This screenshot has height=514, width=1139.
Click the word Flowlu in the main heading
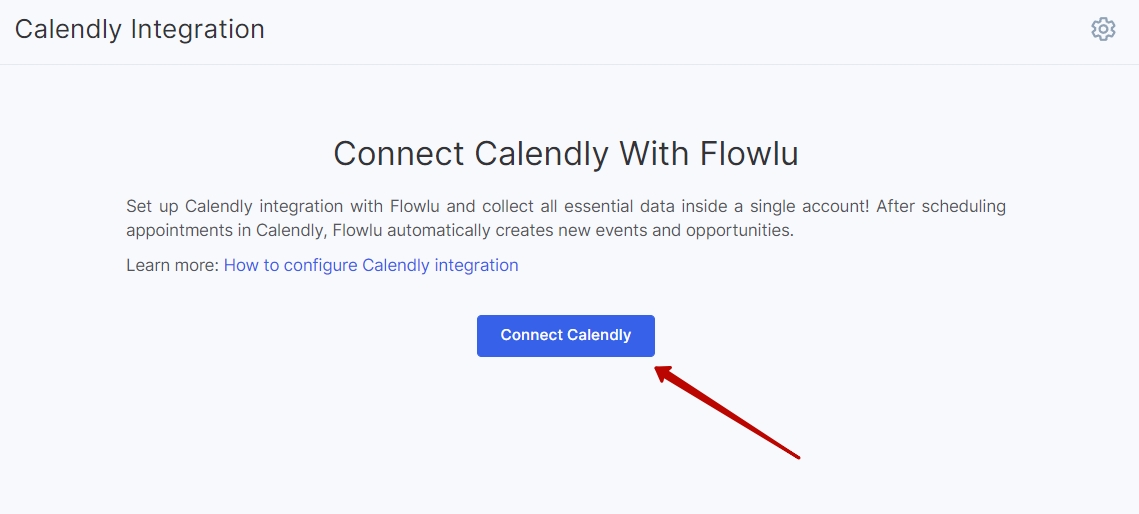[x=749, y=154]
